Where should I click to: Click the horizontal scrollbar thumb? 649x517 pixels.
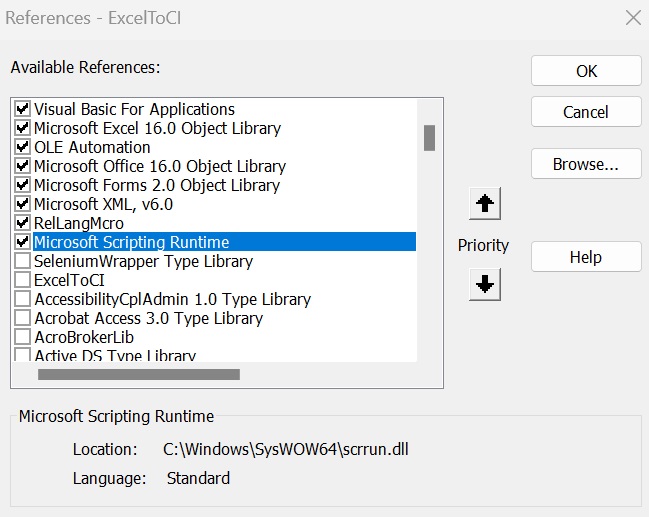tap(139, 375)
